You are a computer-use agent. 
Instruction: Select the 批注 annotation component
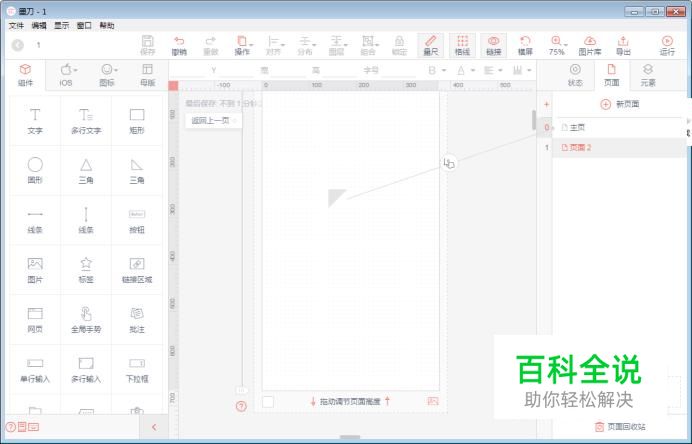tap(137, 320)
